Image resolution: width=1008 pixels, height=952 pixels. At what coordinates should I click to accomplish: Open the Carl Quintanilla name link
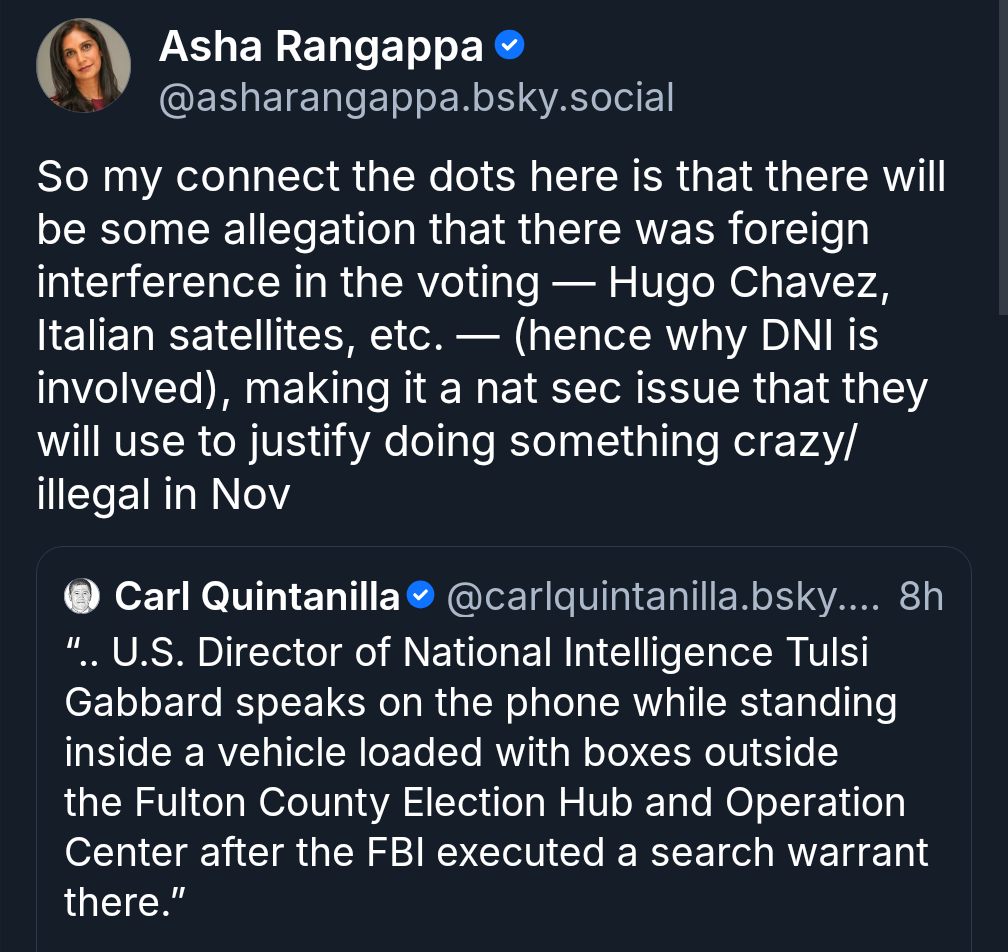(257, 597)
